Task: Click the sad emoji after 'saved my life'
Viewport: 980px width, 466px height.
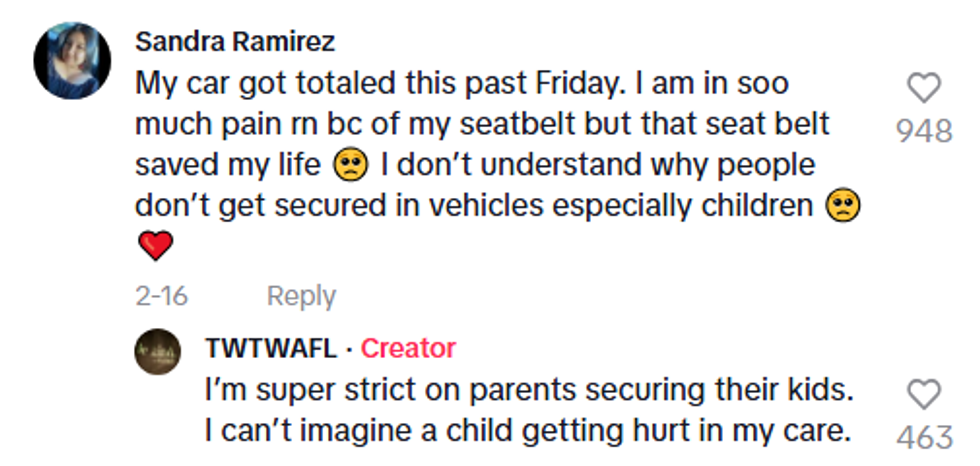Action: click(x=354, y=164)
